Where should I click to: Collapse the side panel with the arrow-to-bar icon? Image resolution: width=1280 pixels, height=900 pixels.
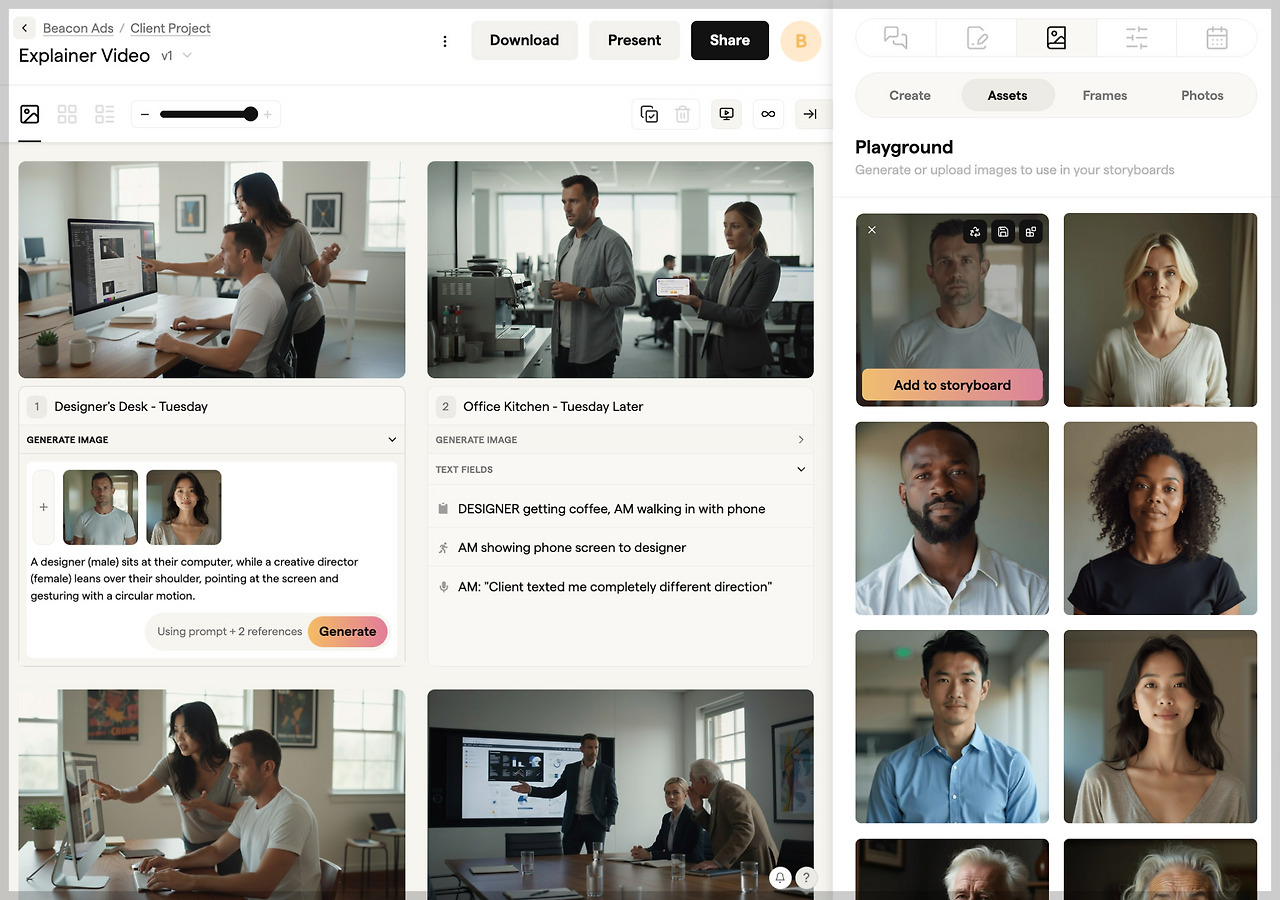coord(810,114)
